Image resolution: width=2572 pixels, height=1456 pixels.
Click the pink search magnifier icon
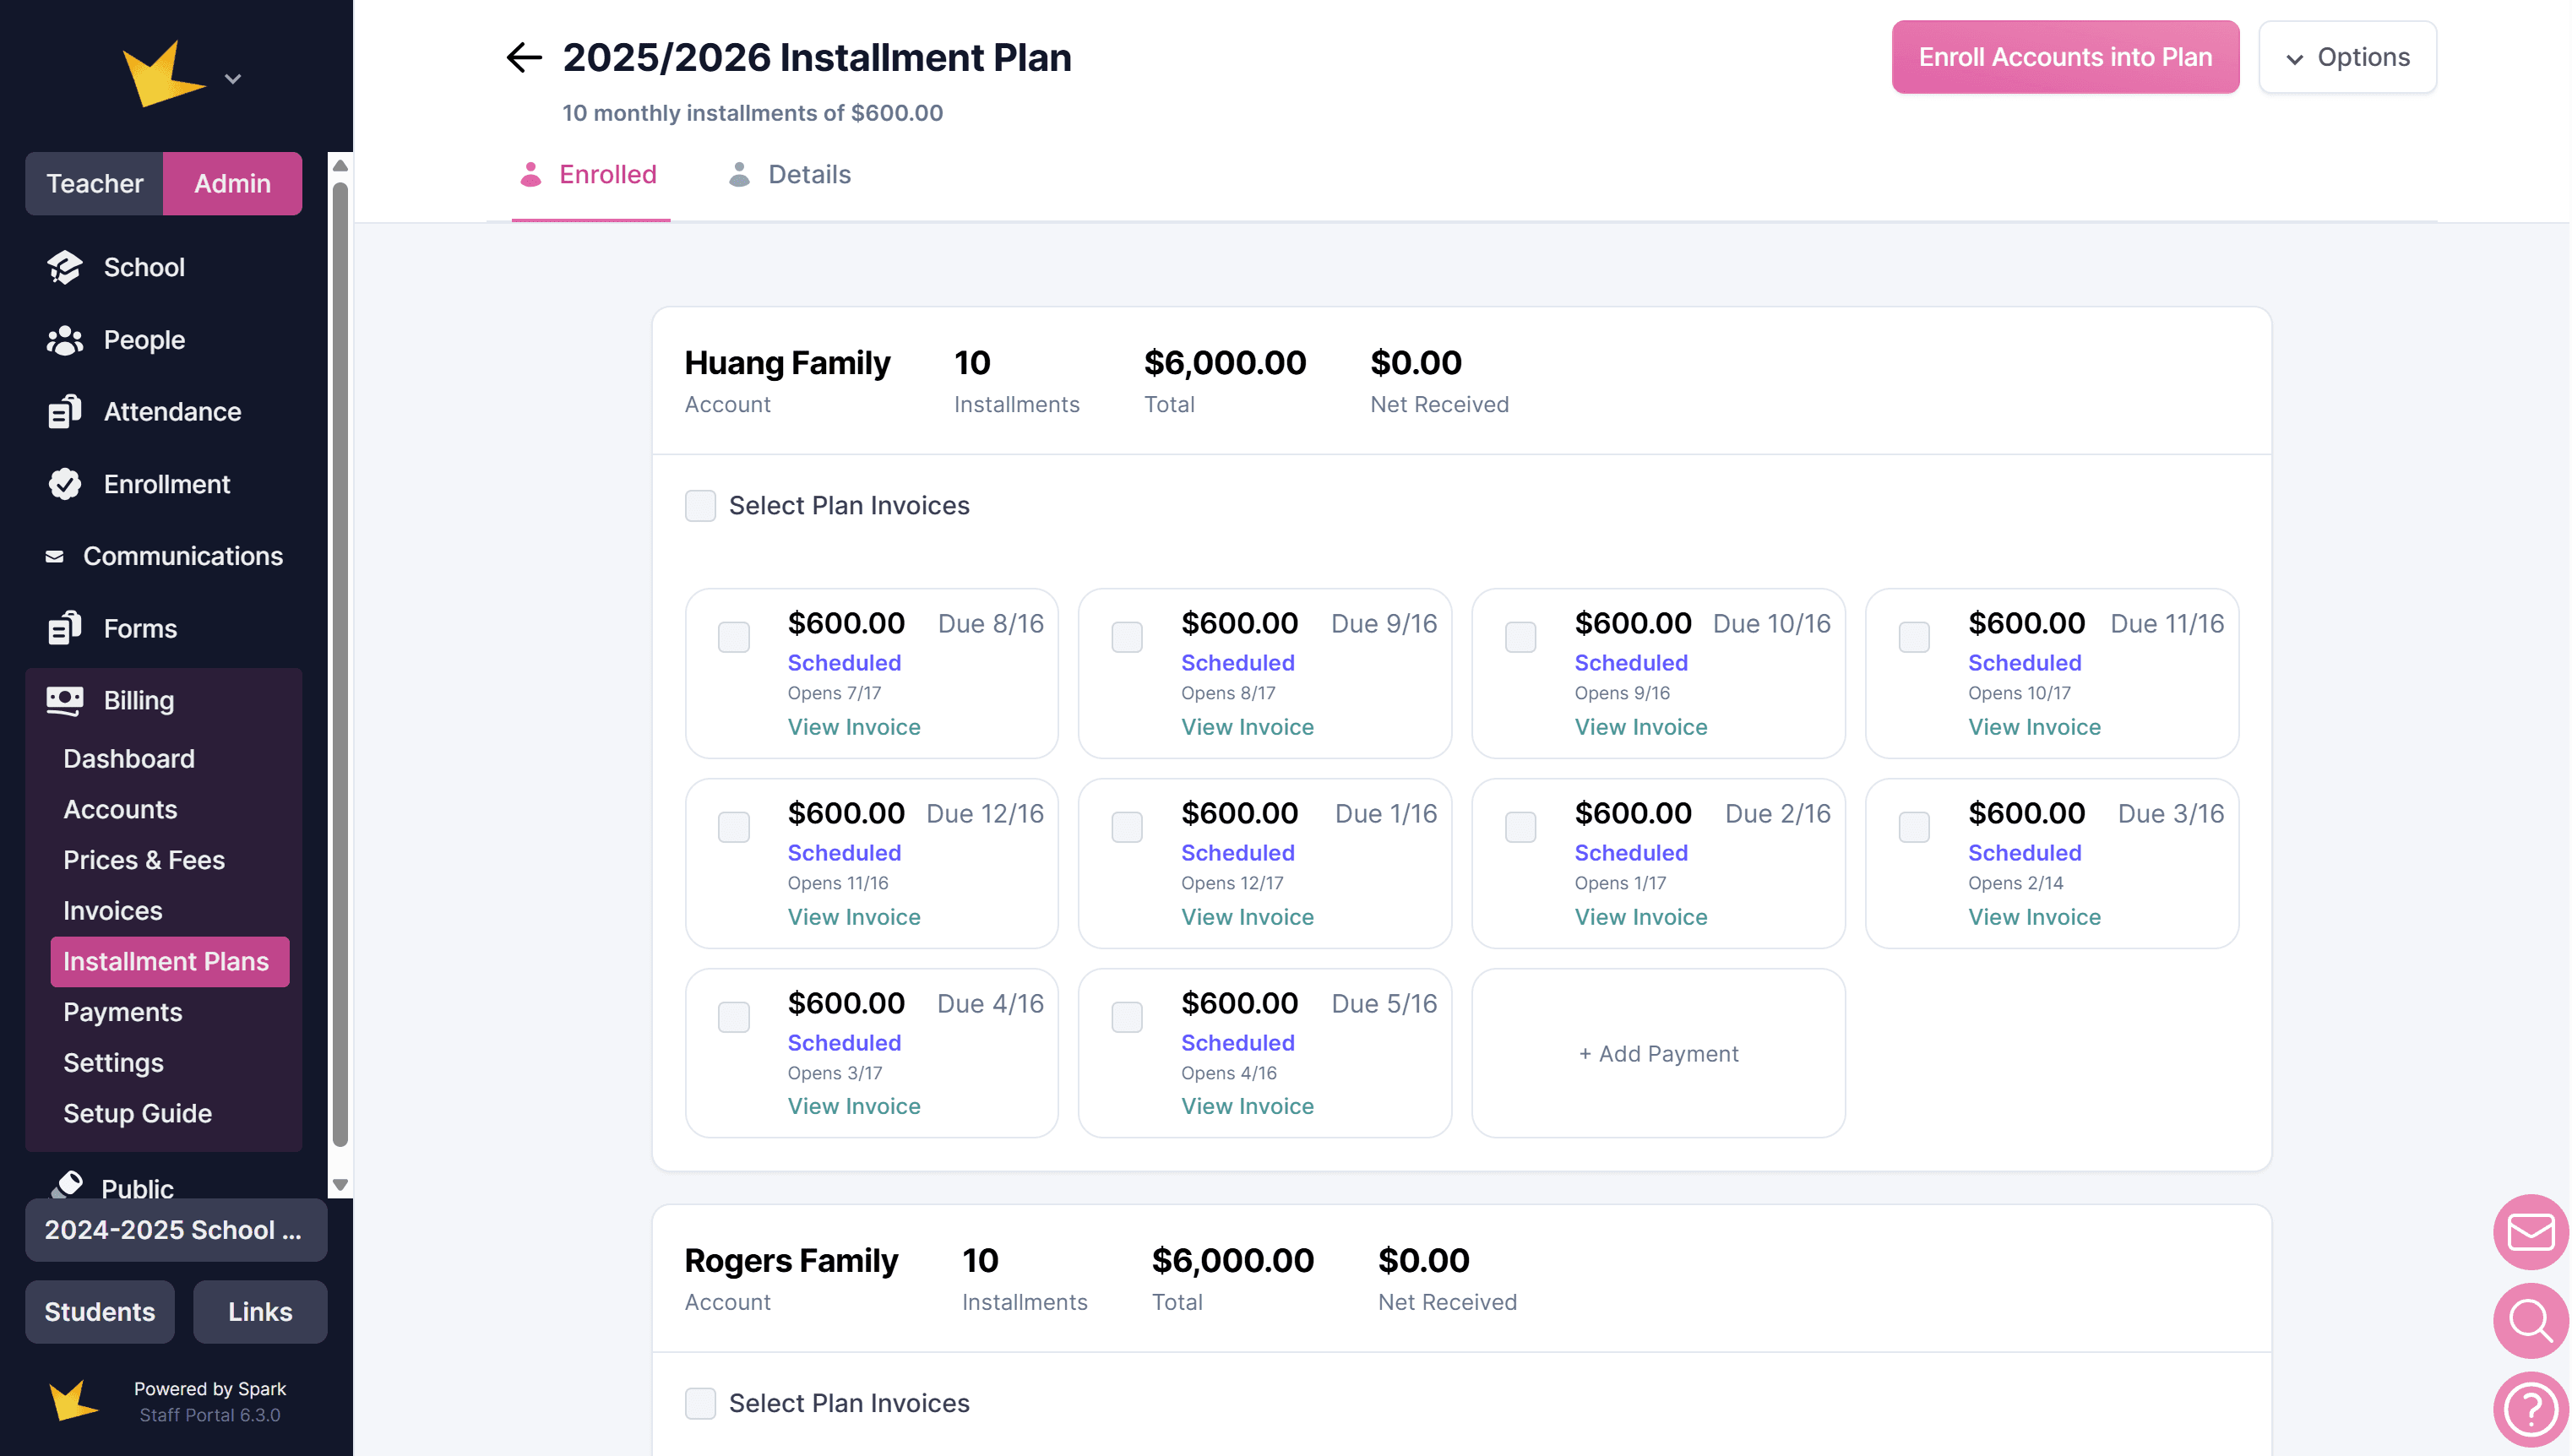click(2530, 1320)
